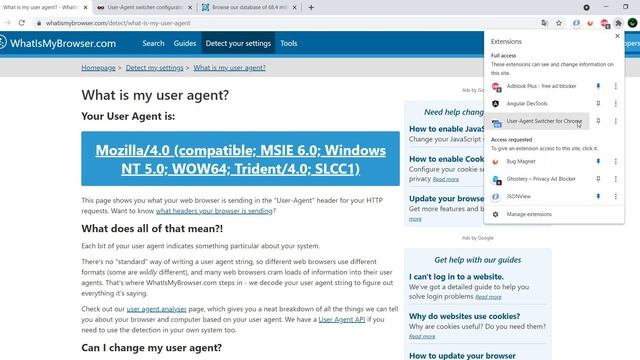Open the Tools nav item
Viewport: 640px width, 360px height.
pyautogui.click(x=289, y=43)
